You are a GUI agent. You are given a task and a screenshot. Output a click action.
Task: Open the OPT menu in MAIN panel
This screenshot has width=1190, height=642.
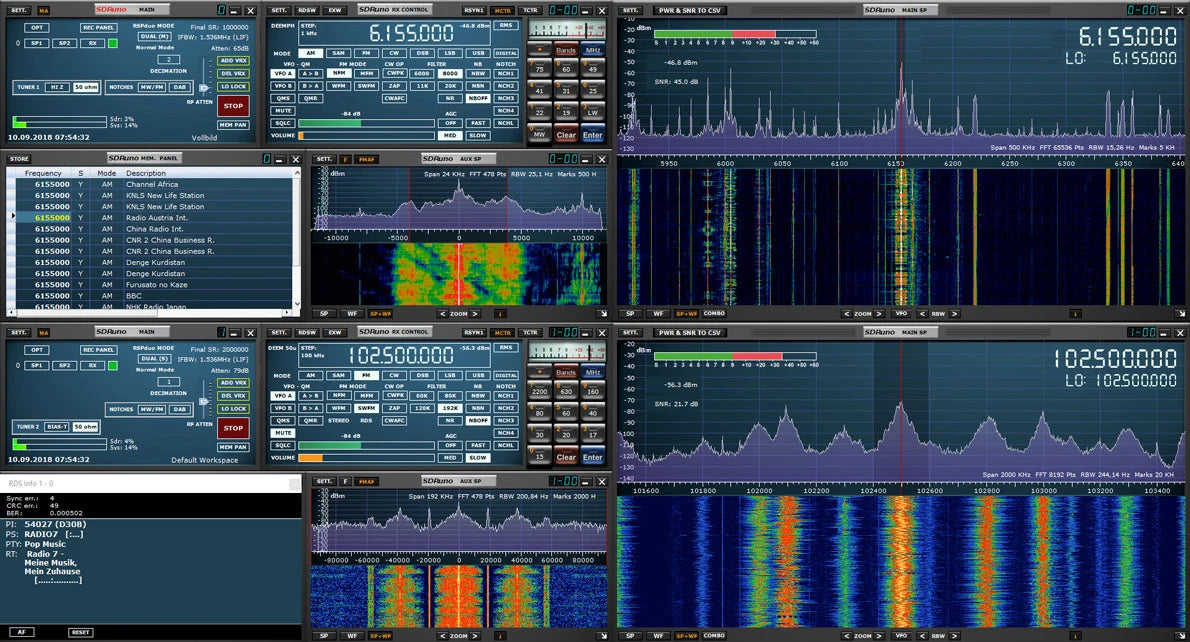(x=37, y=28)
